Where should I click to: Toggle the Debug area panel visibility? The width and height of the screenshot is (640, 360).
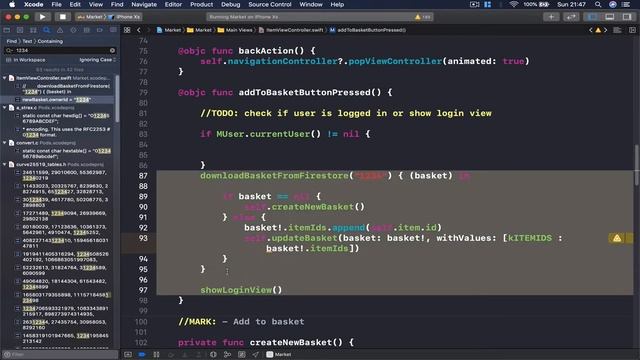[x=610, y=17]
